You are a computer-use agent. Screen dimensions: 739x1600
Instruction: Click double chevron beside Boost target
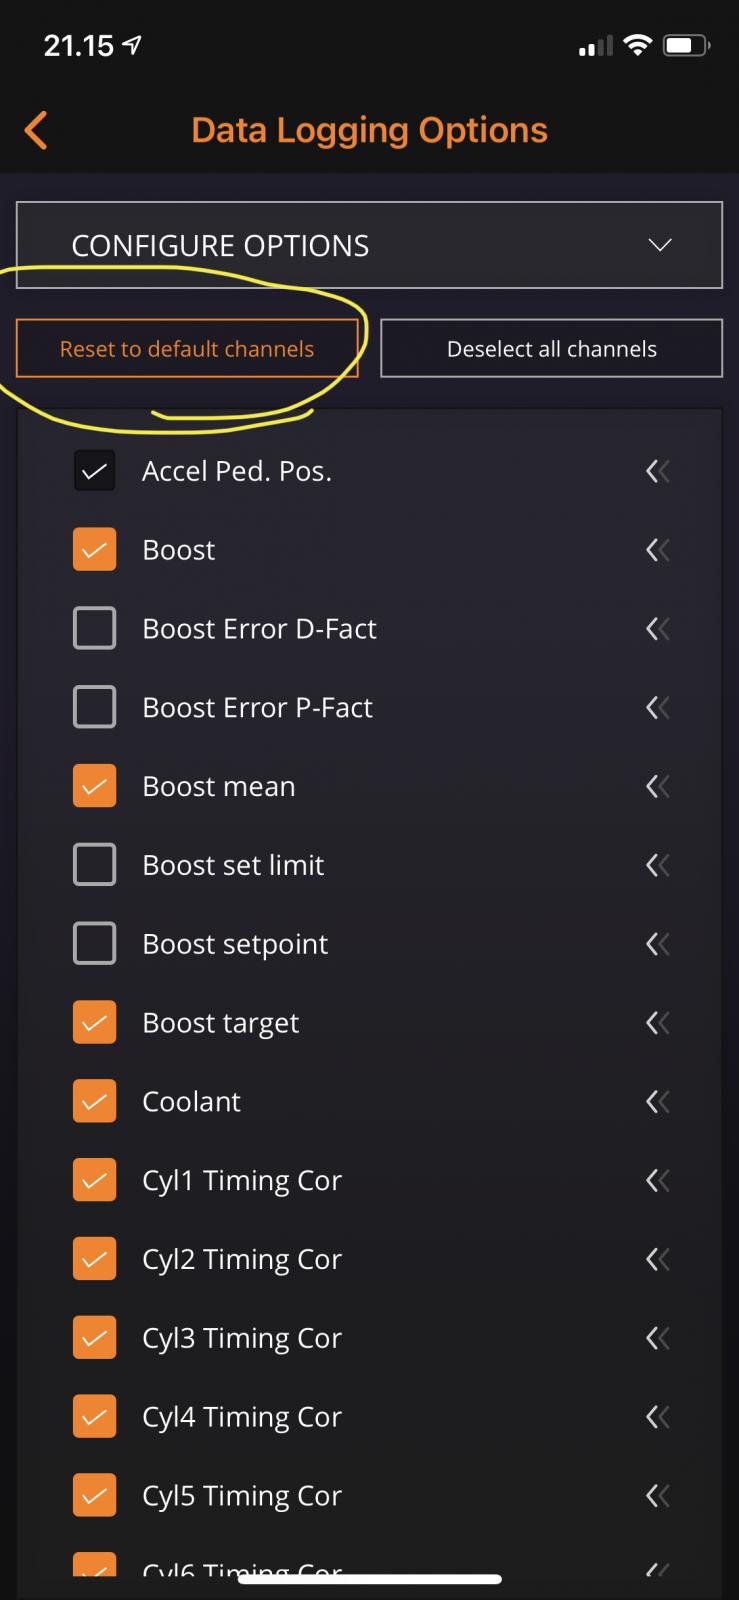657,1023
